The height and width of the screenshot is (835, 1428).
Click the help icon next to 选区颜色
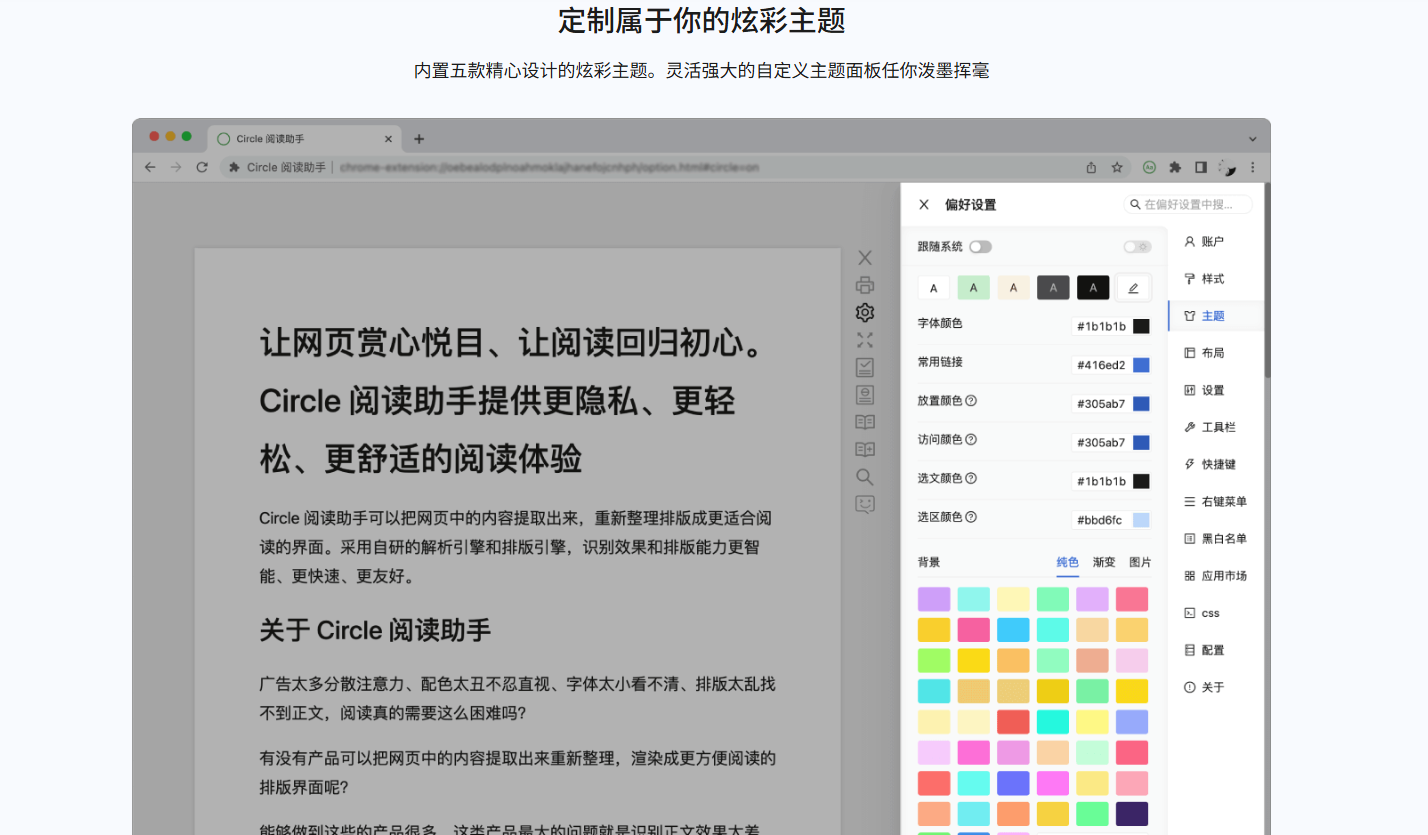tap(971, 517)
